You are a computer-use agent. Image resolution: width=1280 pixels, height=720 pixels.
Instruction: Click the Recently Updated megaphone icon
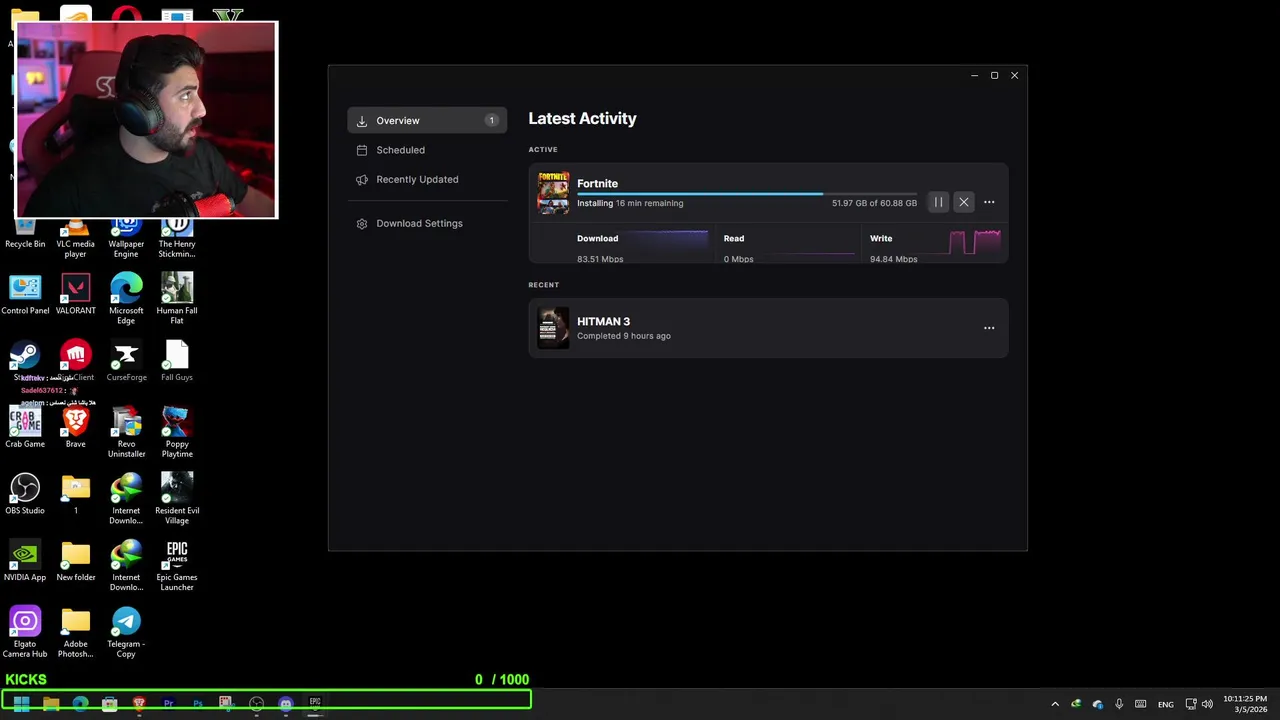362,180
